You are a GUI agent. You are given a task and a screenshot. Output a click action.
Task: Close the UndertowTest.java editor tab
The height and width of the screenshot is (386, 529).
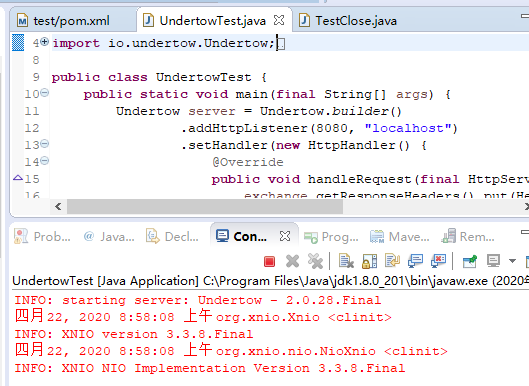pyautogui.click(x=279, y=20)
